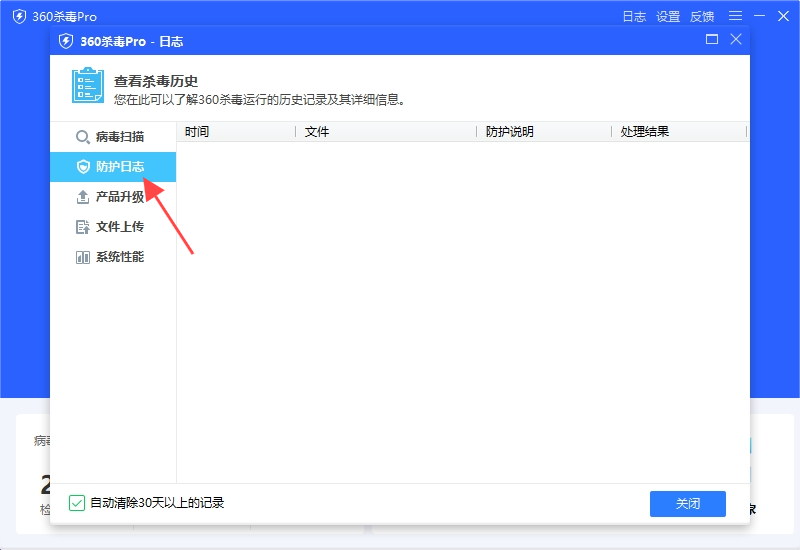Open the 病毒扫描 log section
The width and height of the screenshot is (800, 550).
click(x=113, y=137)
